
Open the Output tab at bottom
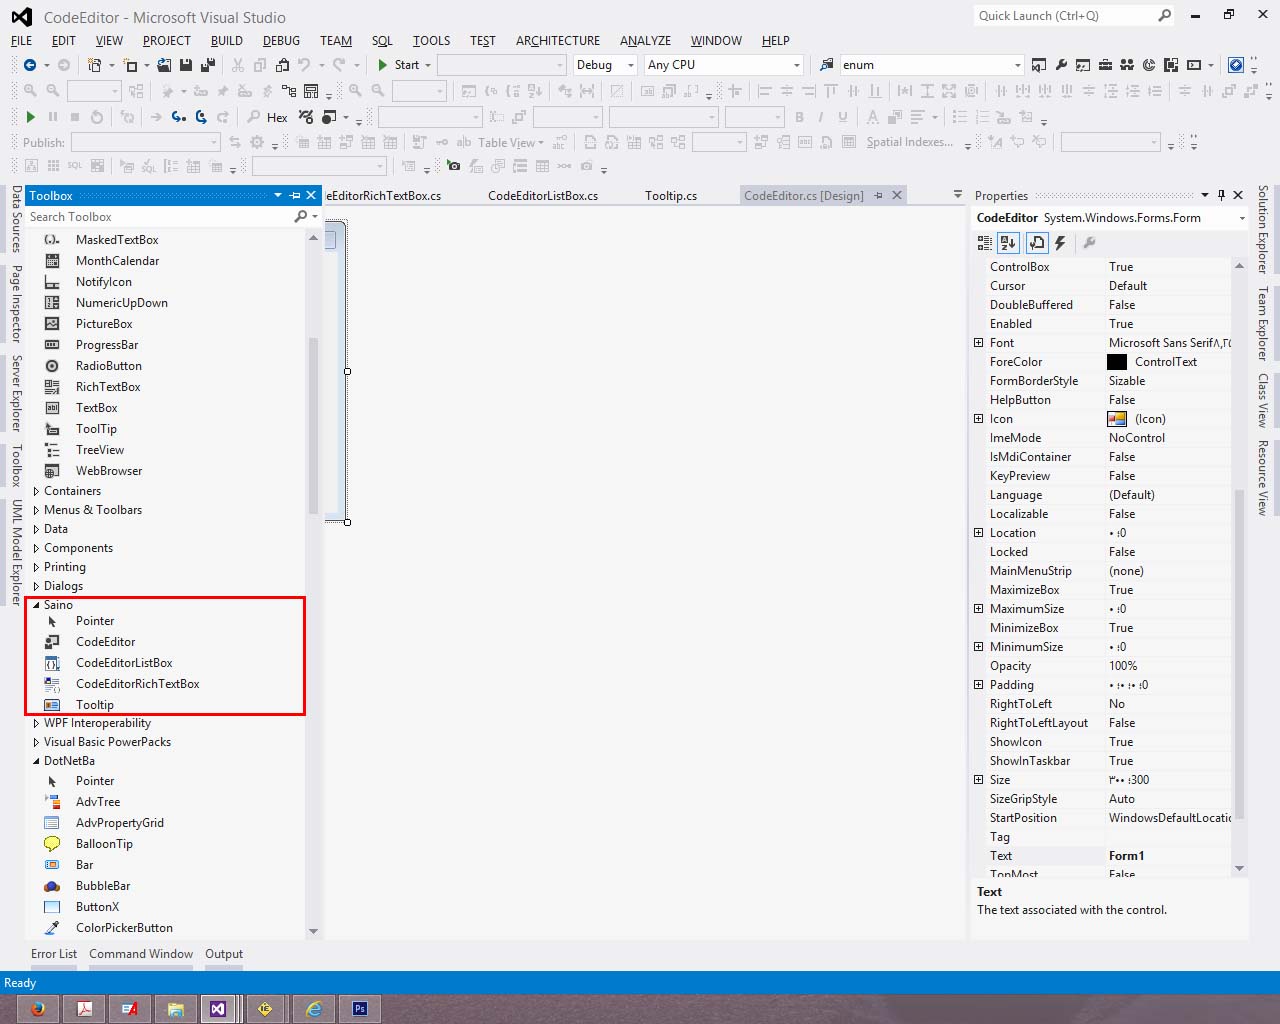(224, 954)
